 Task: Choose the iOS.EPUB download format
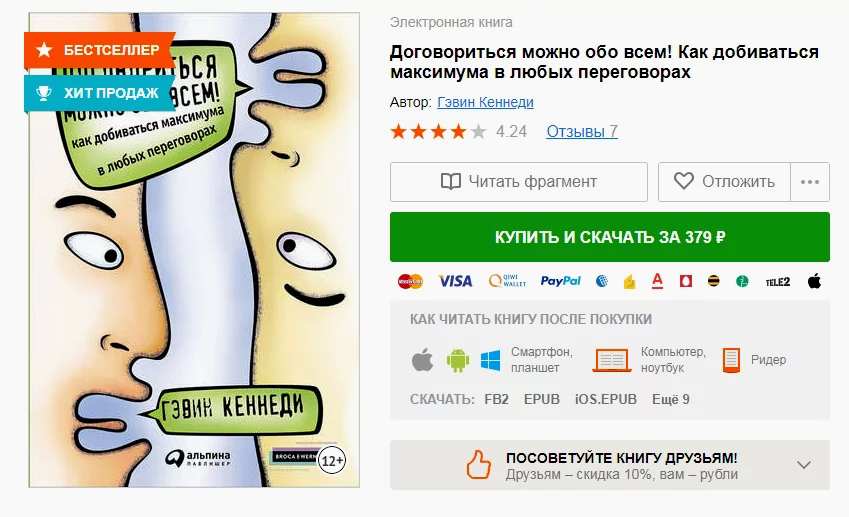[x=605, y=400]
